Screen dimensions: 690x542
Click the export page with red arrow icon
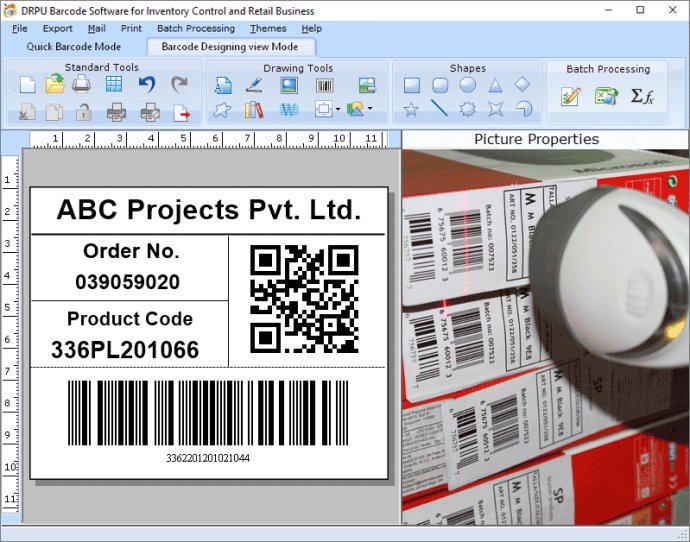coord(181,113)
